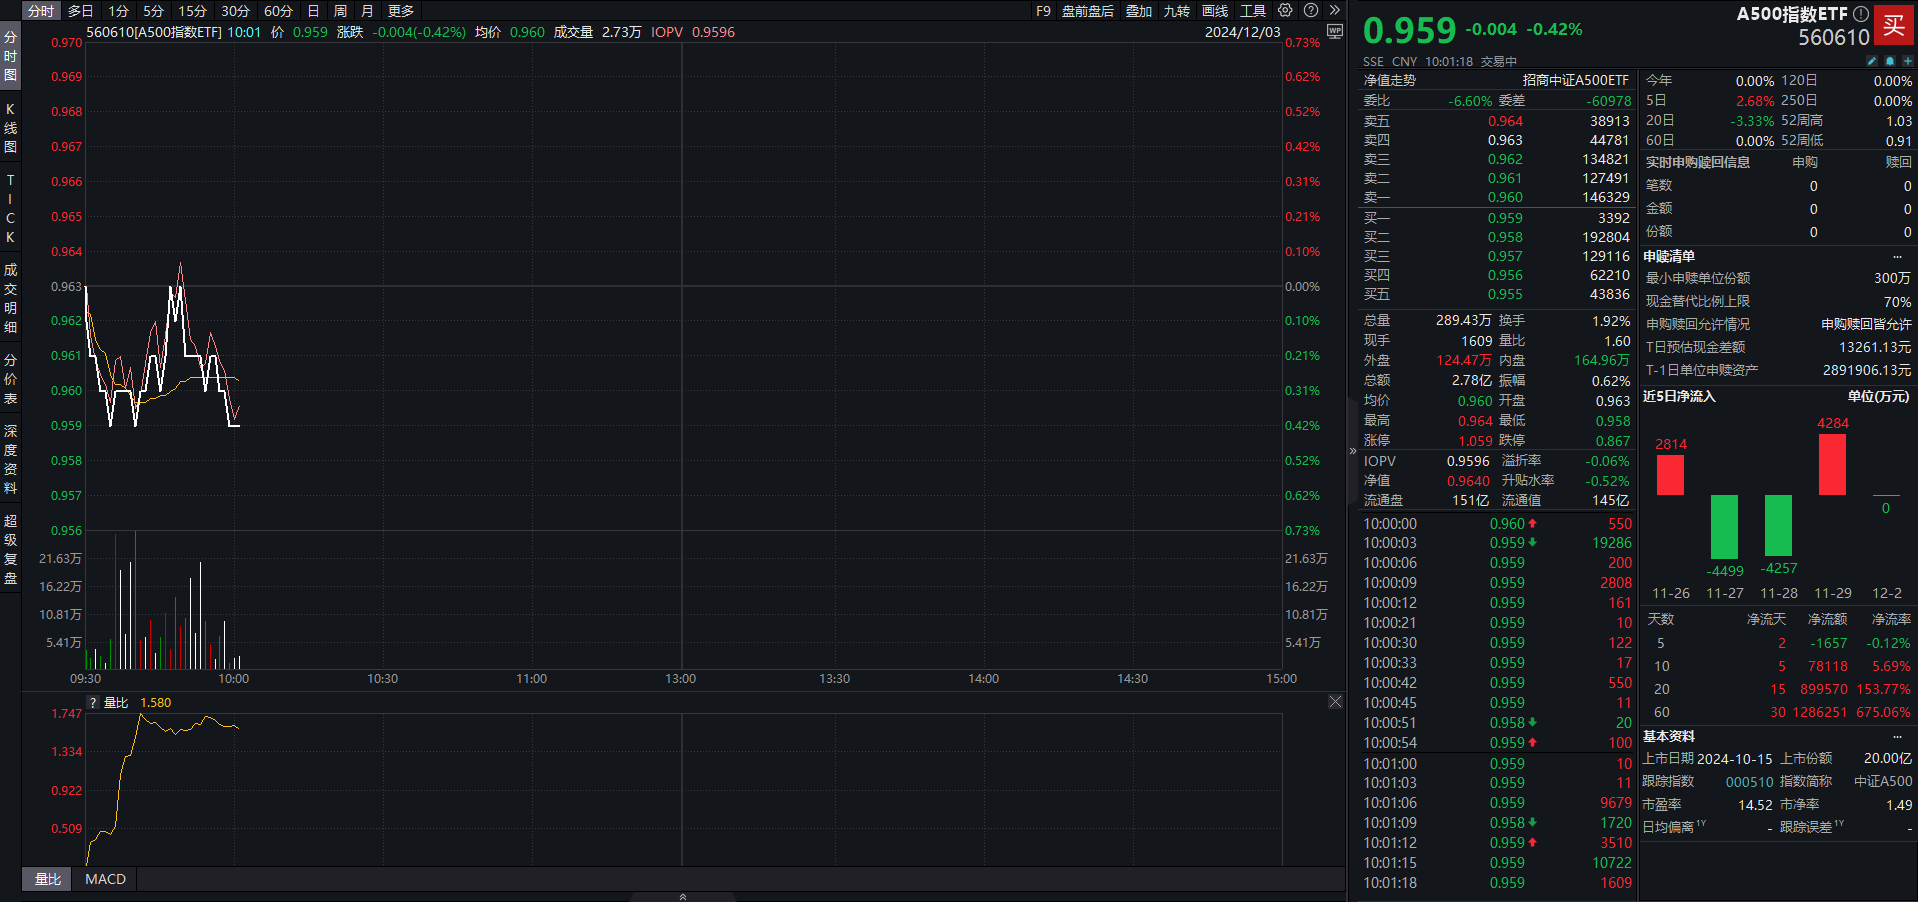This screenshot has height=902, width=1918.
Task: Collapse the right panel via side arrow handle
Action: (x=1352, y=451)
